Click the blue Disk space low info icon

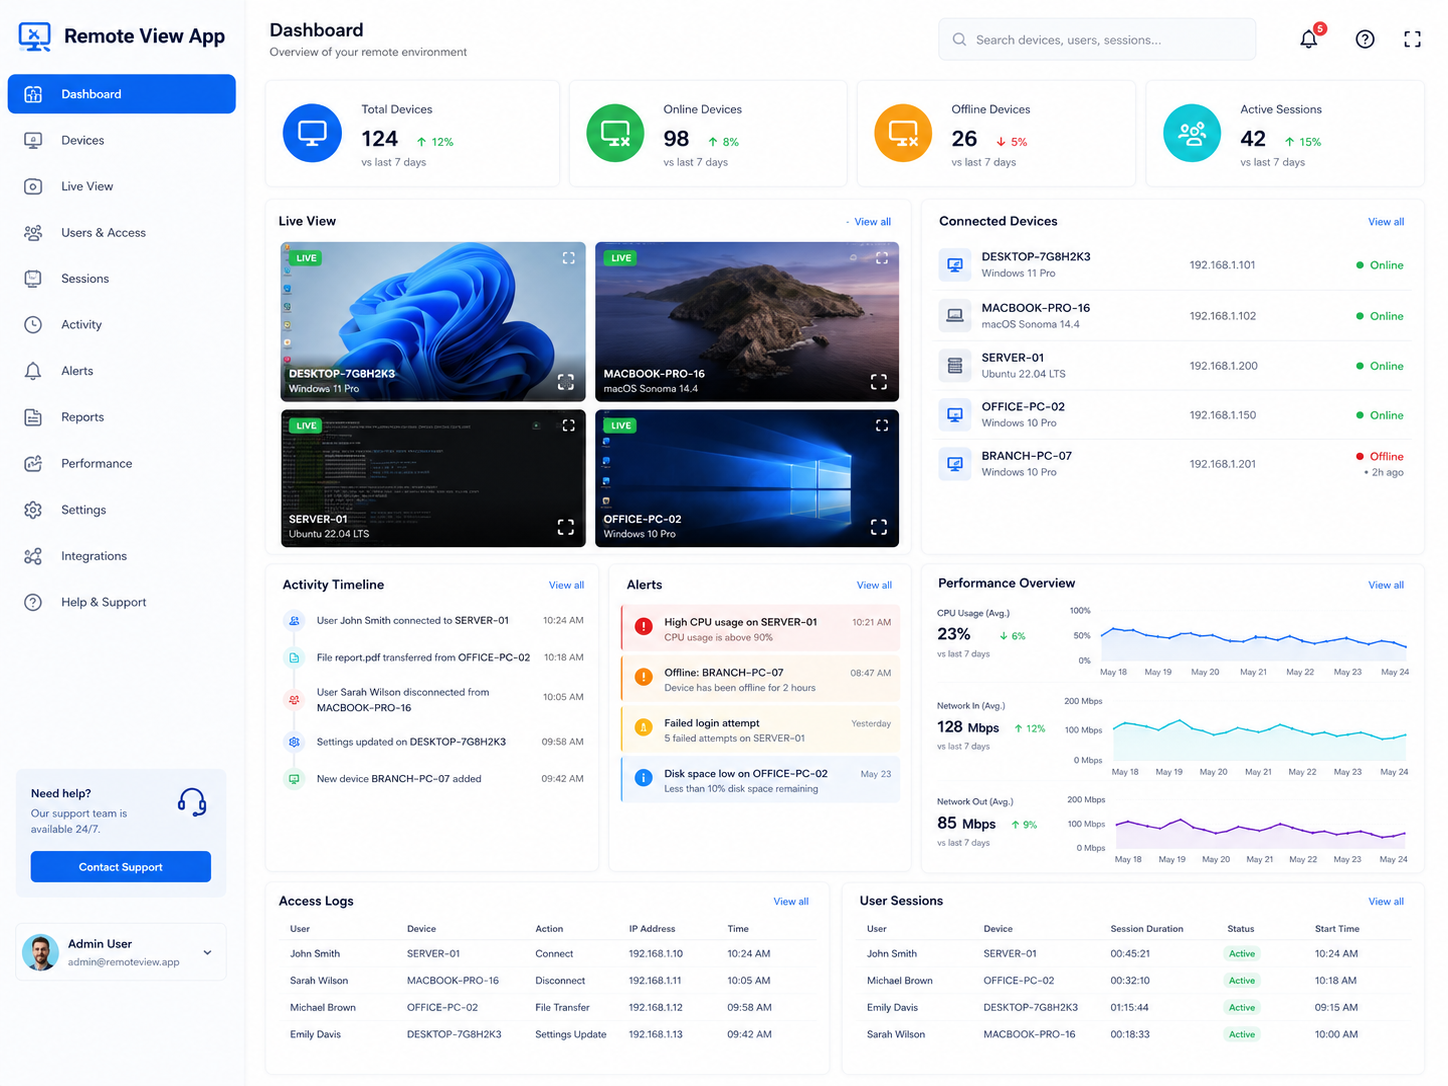point(644,778)
